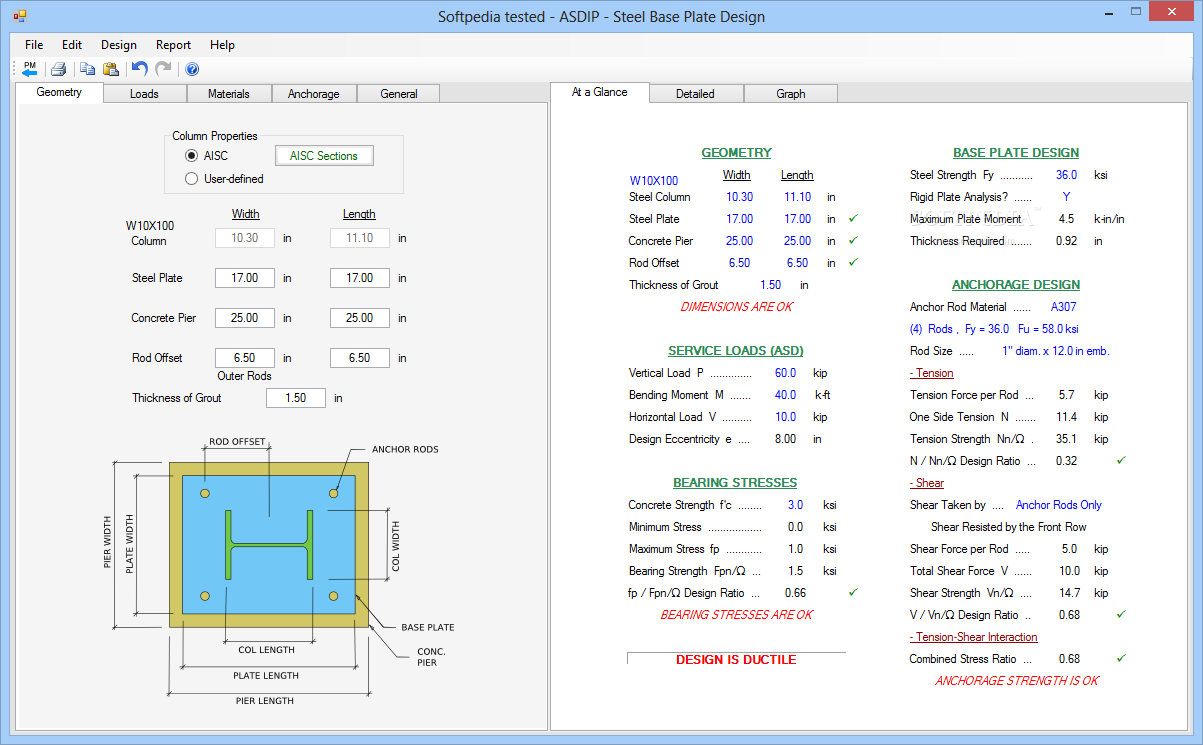
Task: Click the PM back-arrow toolbar icon
Action: point(29,69)
